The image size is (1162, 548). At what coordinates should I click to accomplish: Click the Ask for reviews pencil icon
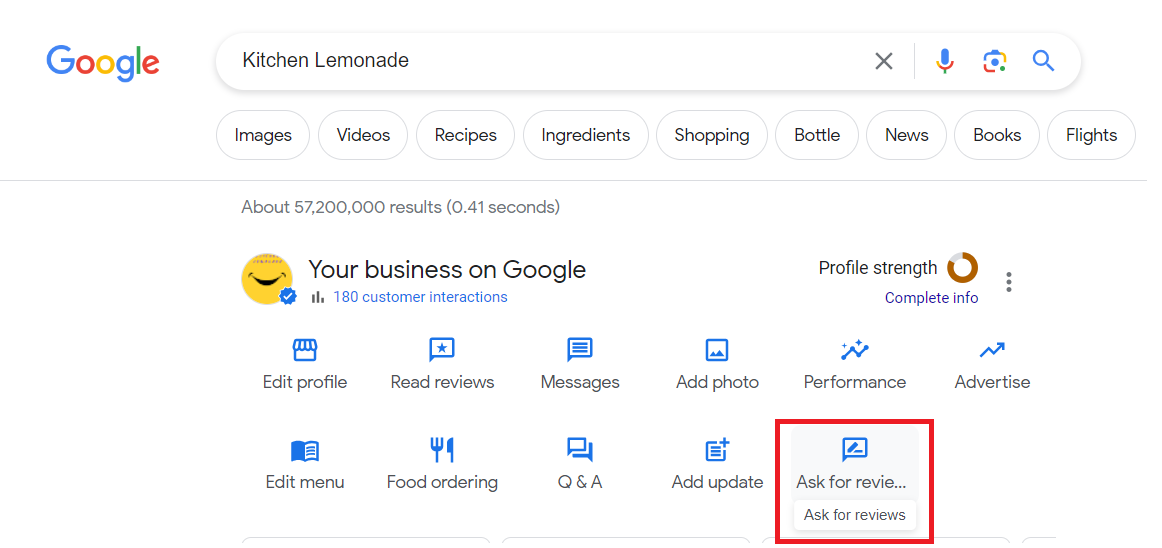(x=854, y=449)
